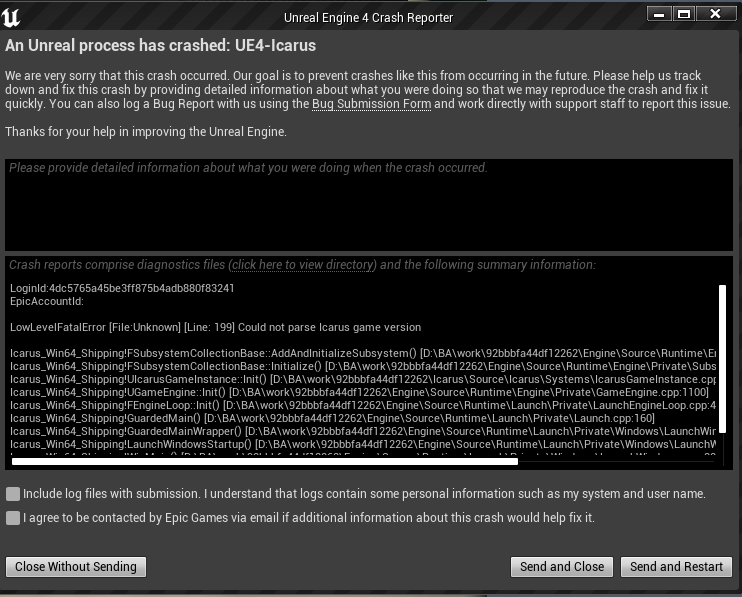Maximize the Crash Reporter window
This screenshot has height=597, width=742.
click(x=684, y=14)
